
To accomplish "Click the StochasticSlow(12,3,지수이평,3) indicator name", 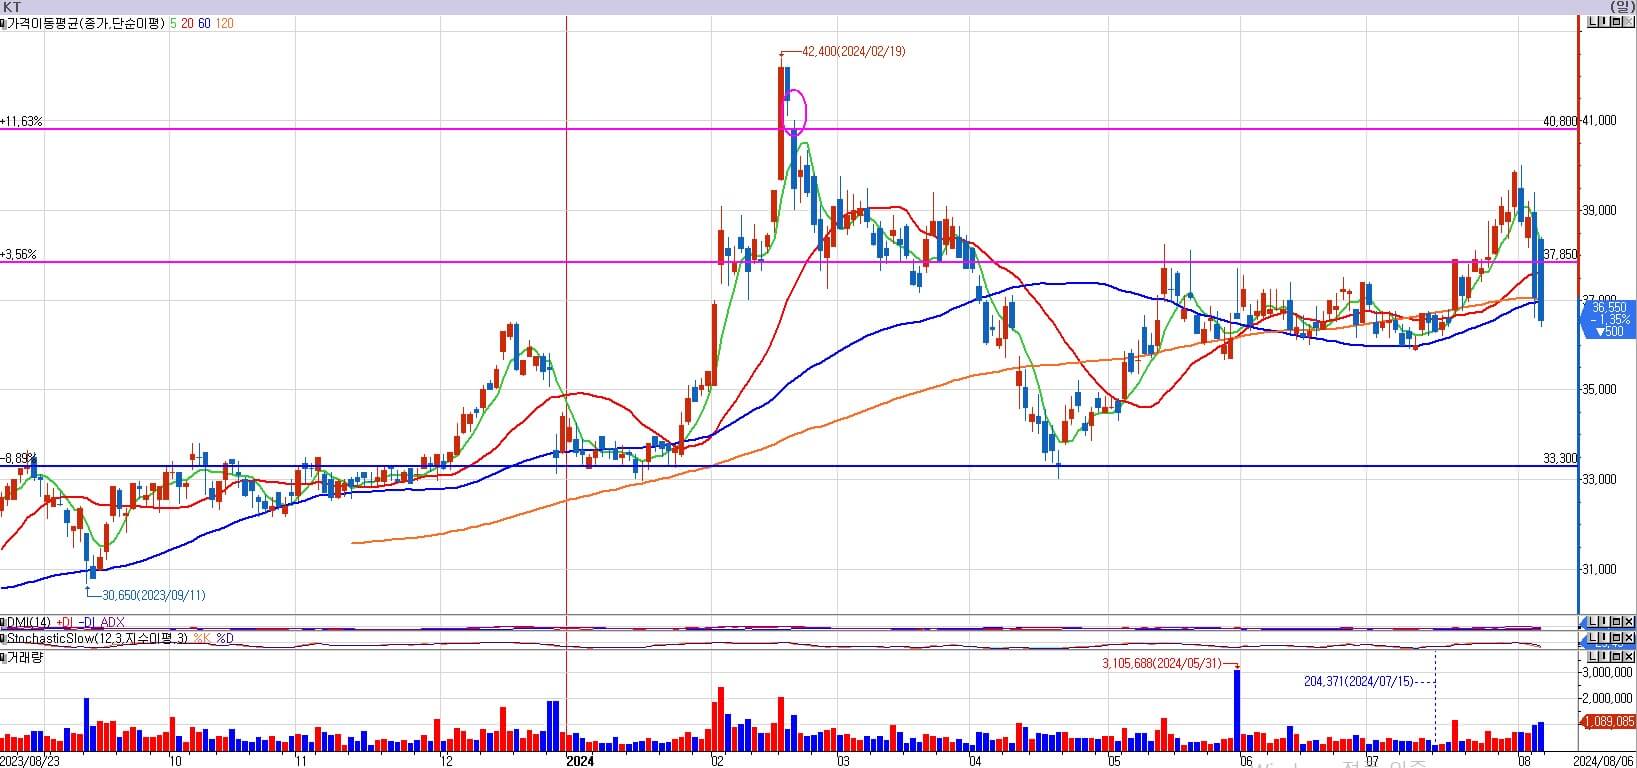I will click(98, 638).
